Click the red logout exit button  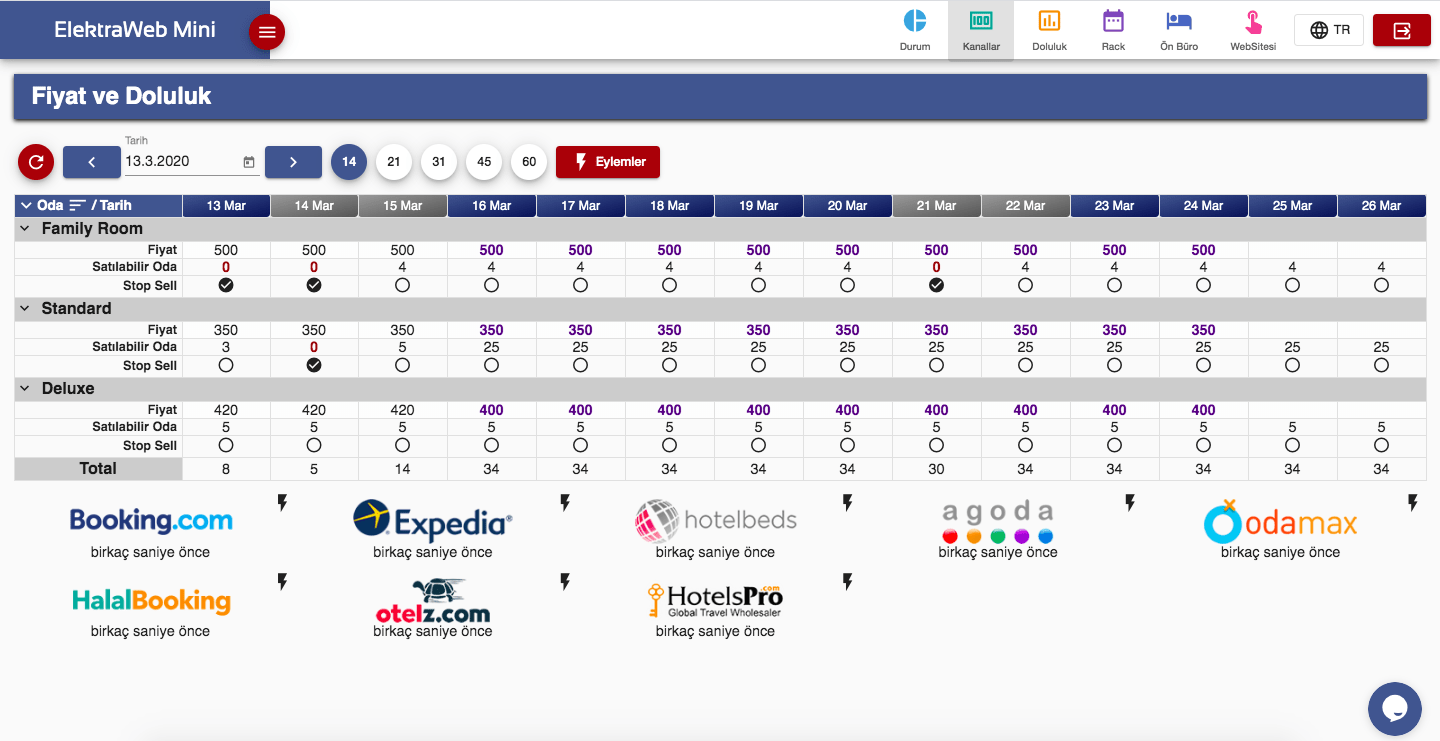coord(1402,30)
